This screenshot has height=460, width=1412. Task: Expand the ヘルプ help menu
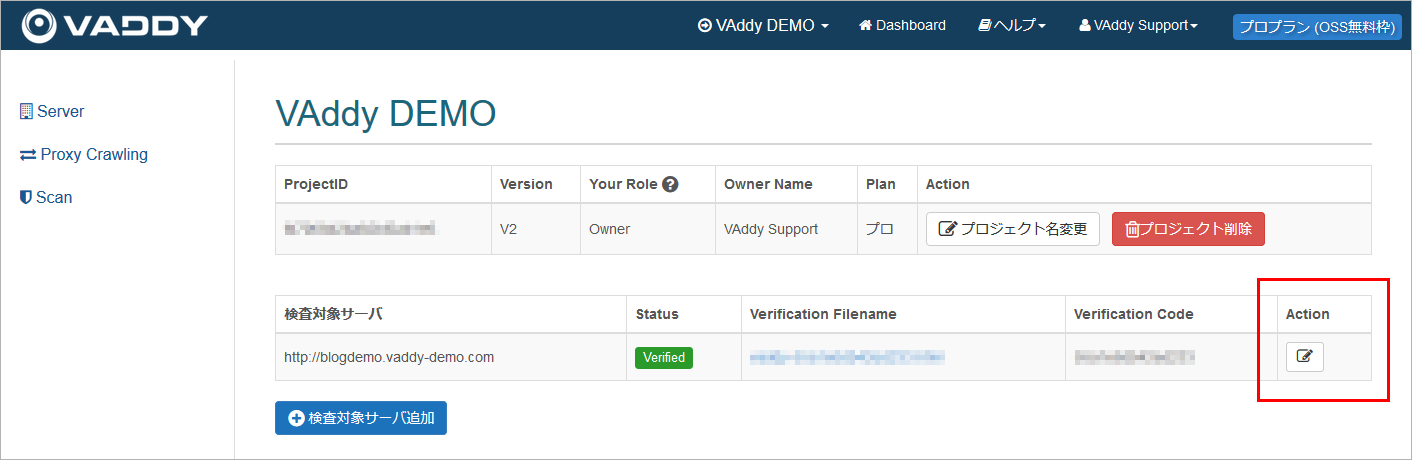1012,26
